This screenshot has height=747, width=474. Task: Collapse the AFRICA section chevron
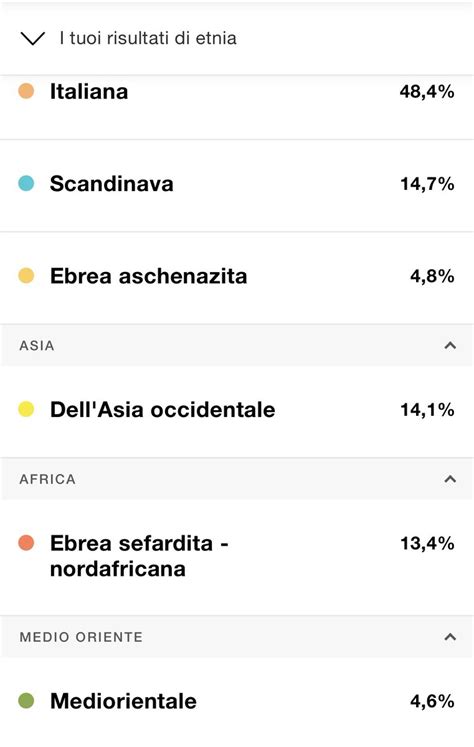450,479
